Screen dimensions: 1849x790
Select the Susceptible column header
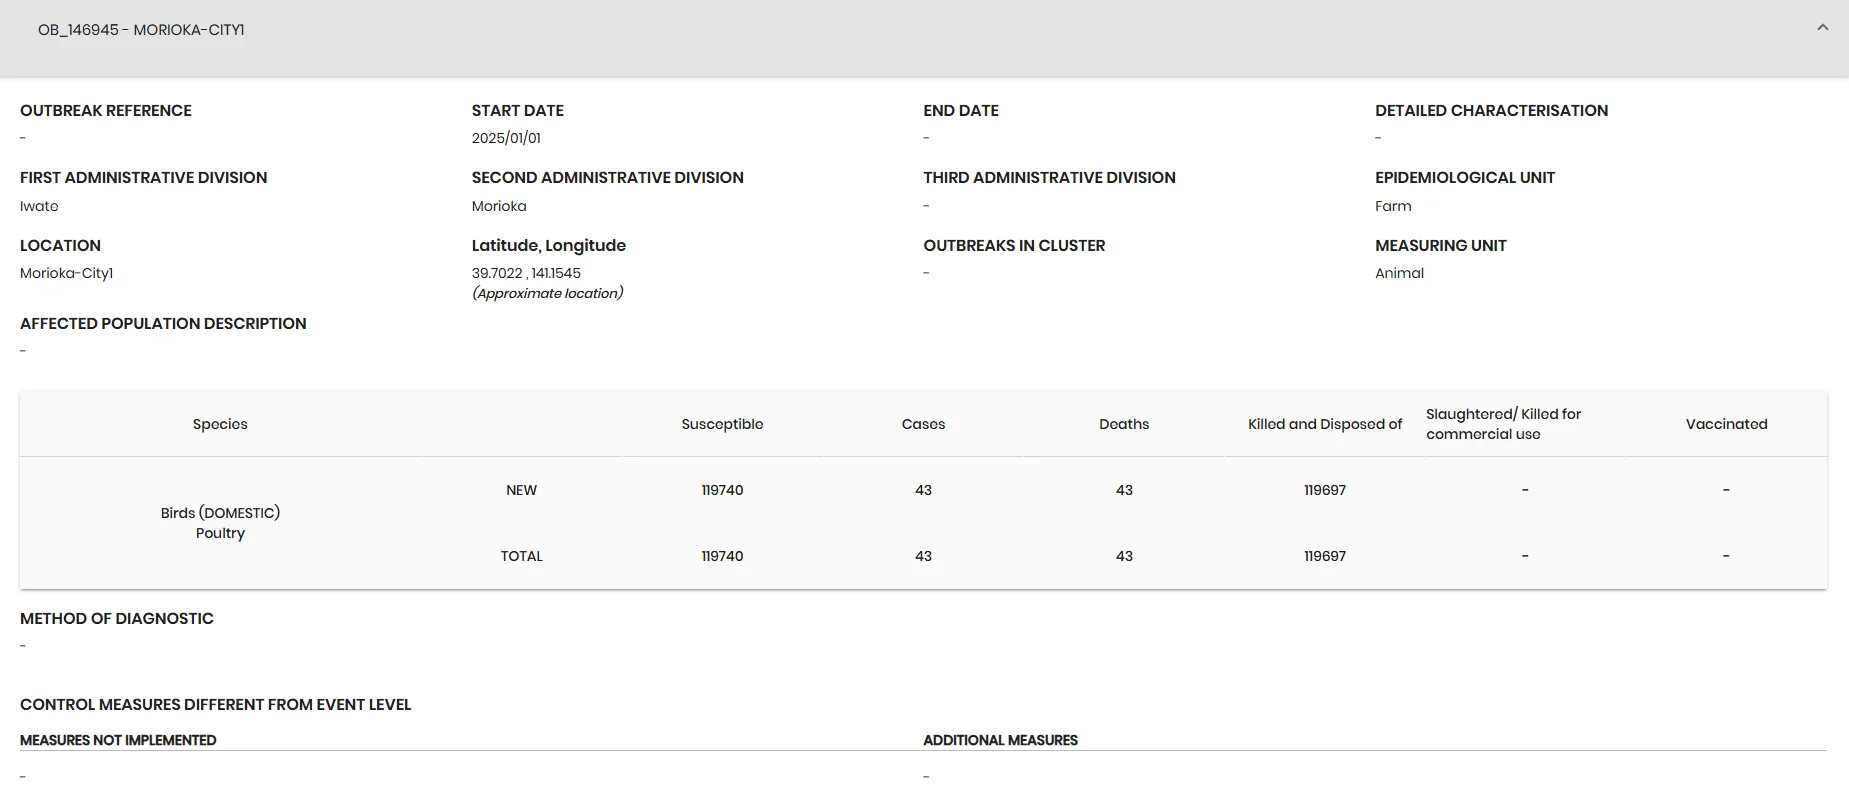pyautogui.click(x=722, y=424)
